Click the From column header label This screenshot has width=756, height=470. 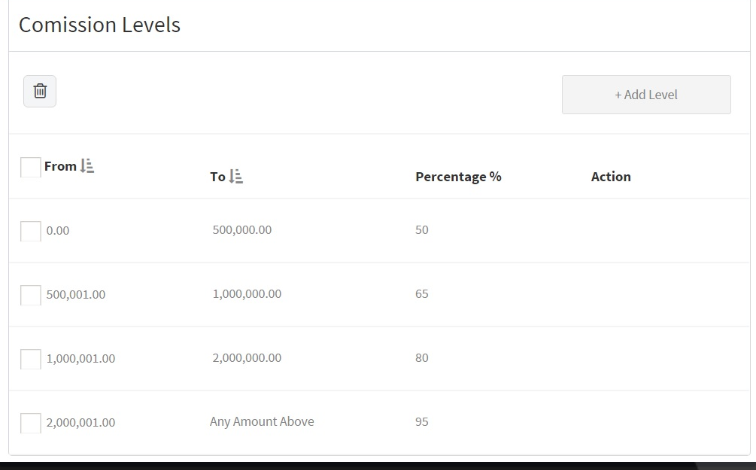60,167
